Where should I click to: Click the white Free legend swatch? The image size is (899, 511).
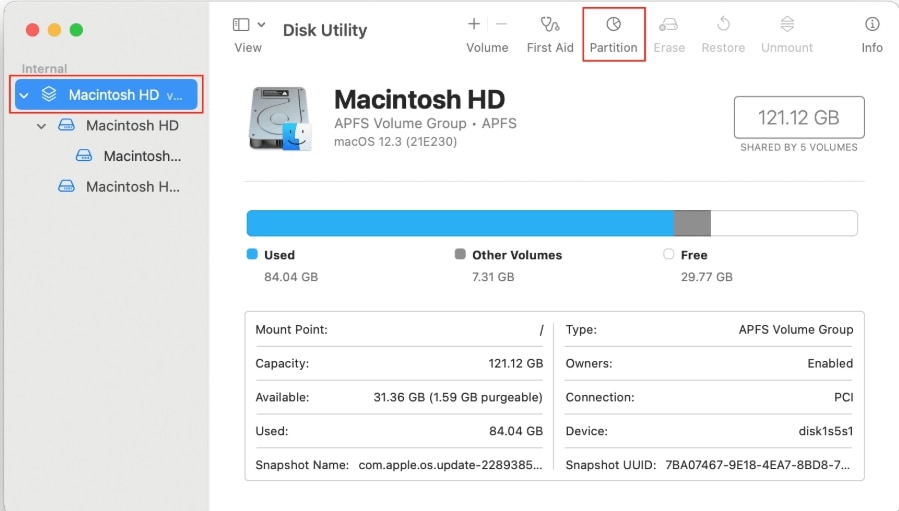coord(669,254)
